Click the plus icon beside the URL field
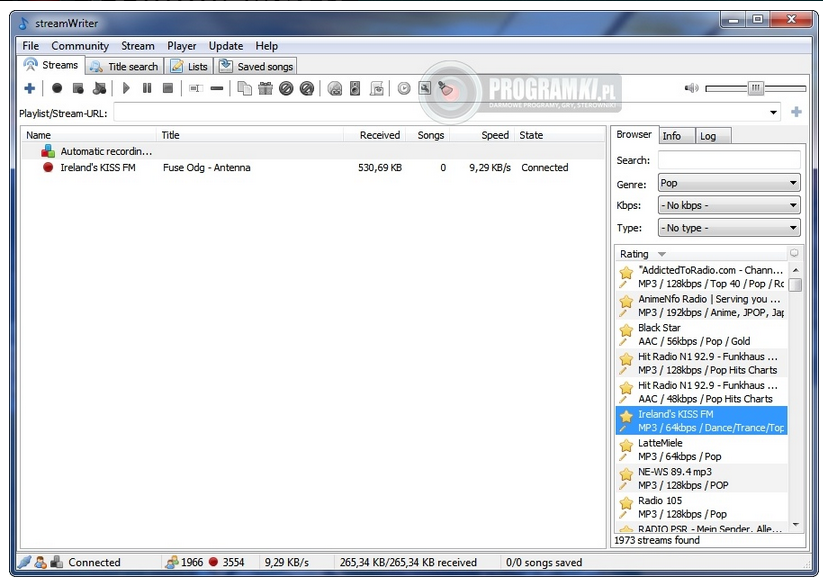 point(796,112)
